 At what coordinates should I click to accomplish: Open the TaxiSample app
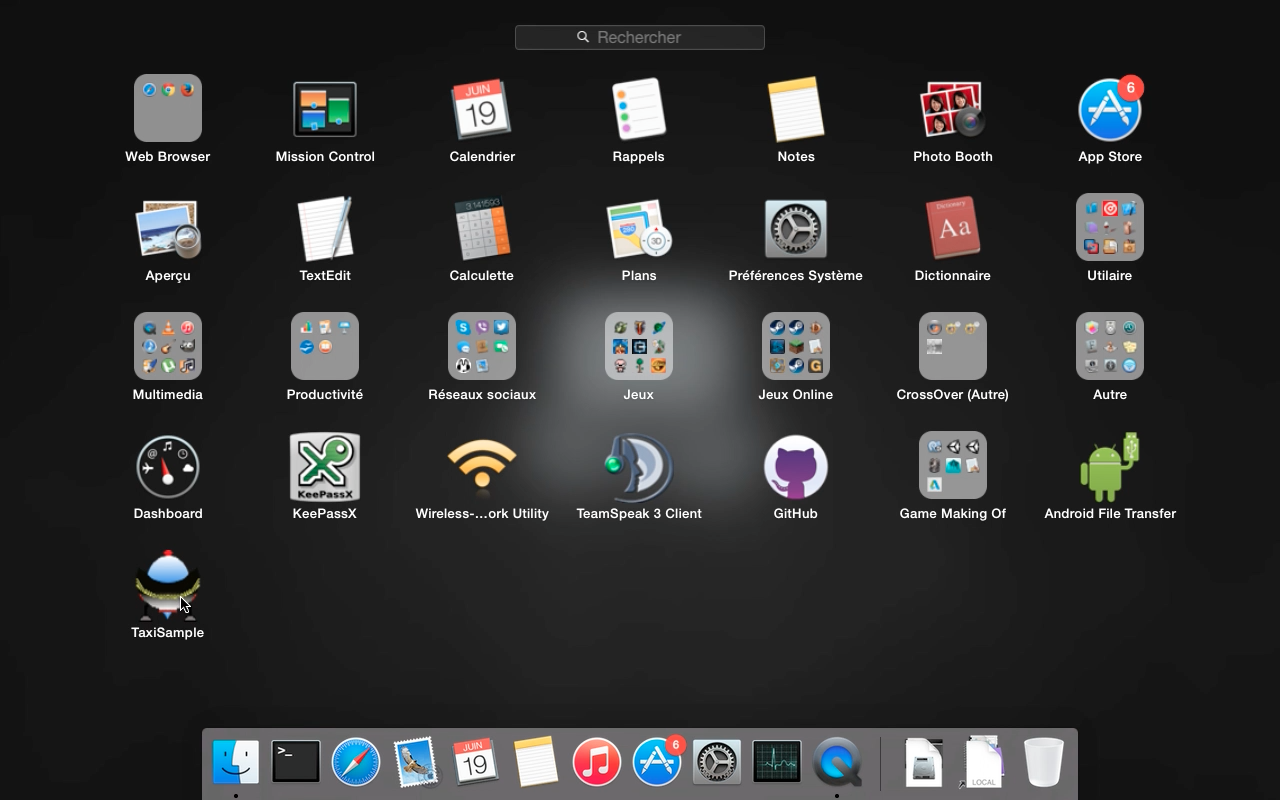tap(167, 586)
